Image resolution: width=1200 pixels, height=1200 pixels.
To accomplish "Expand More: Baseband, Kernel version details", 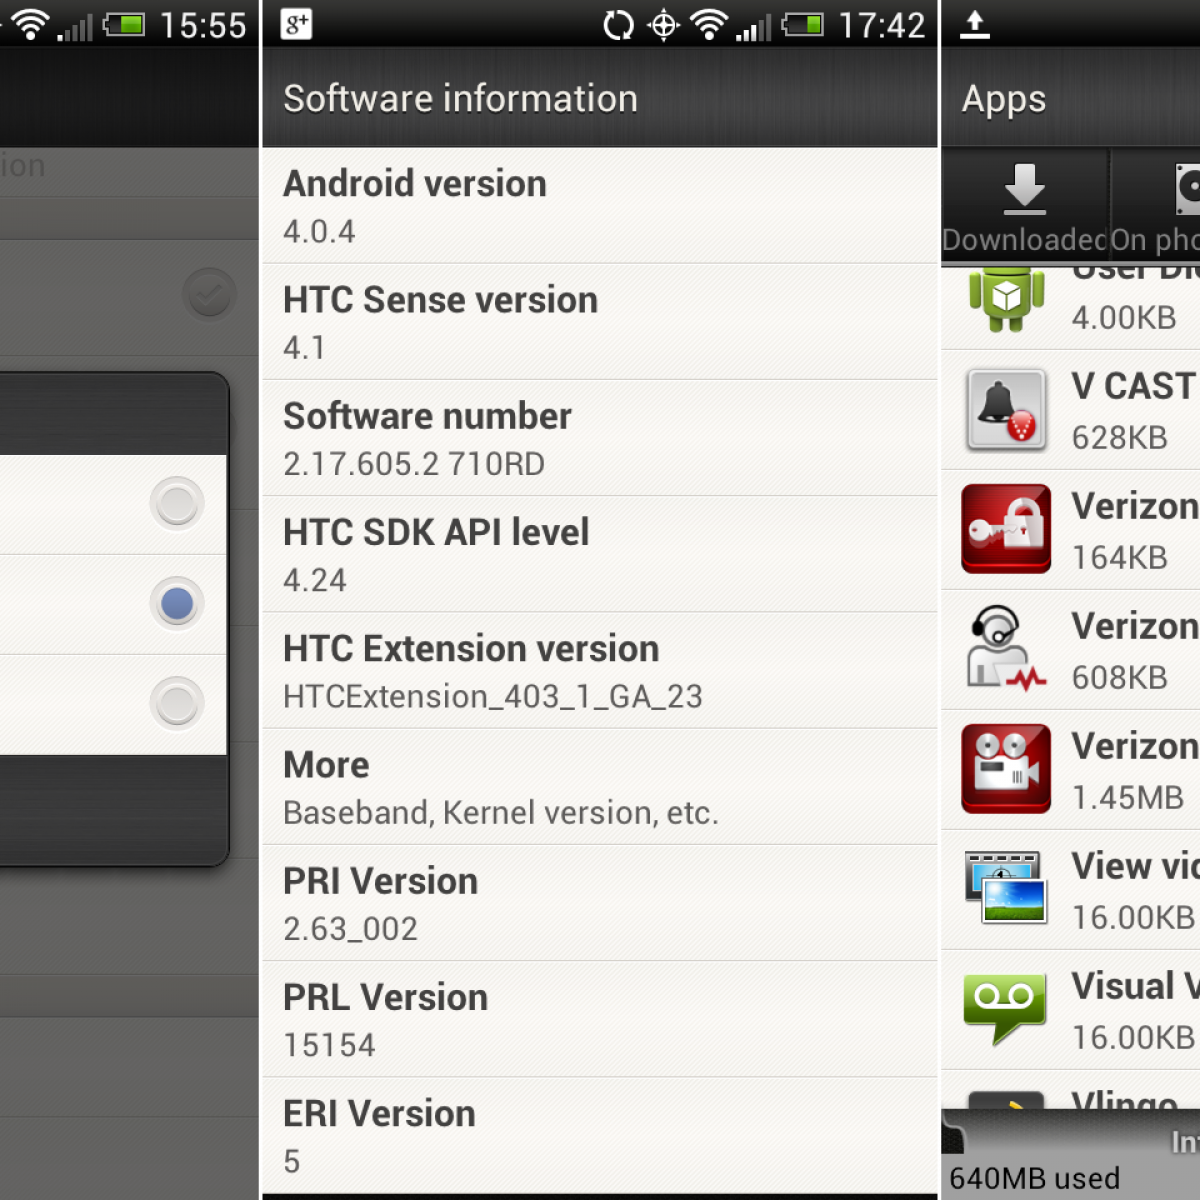I will point(600,787).
